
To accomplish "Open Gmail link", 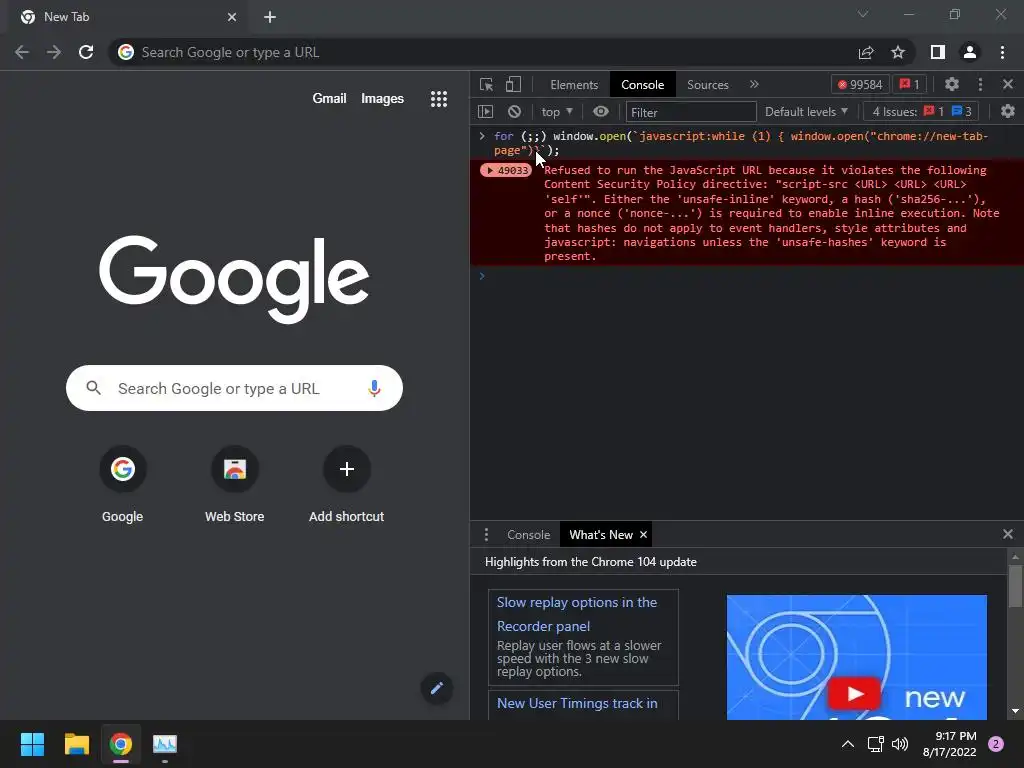I will 329,99.
